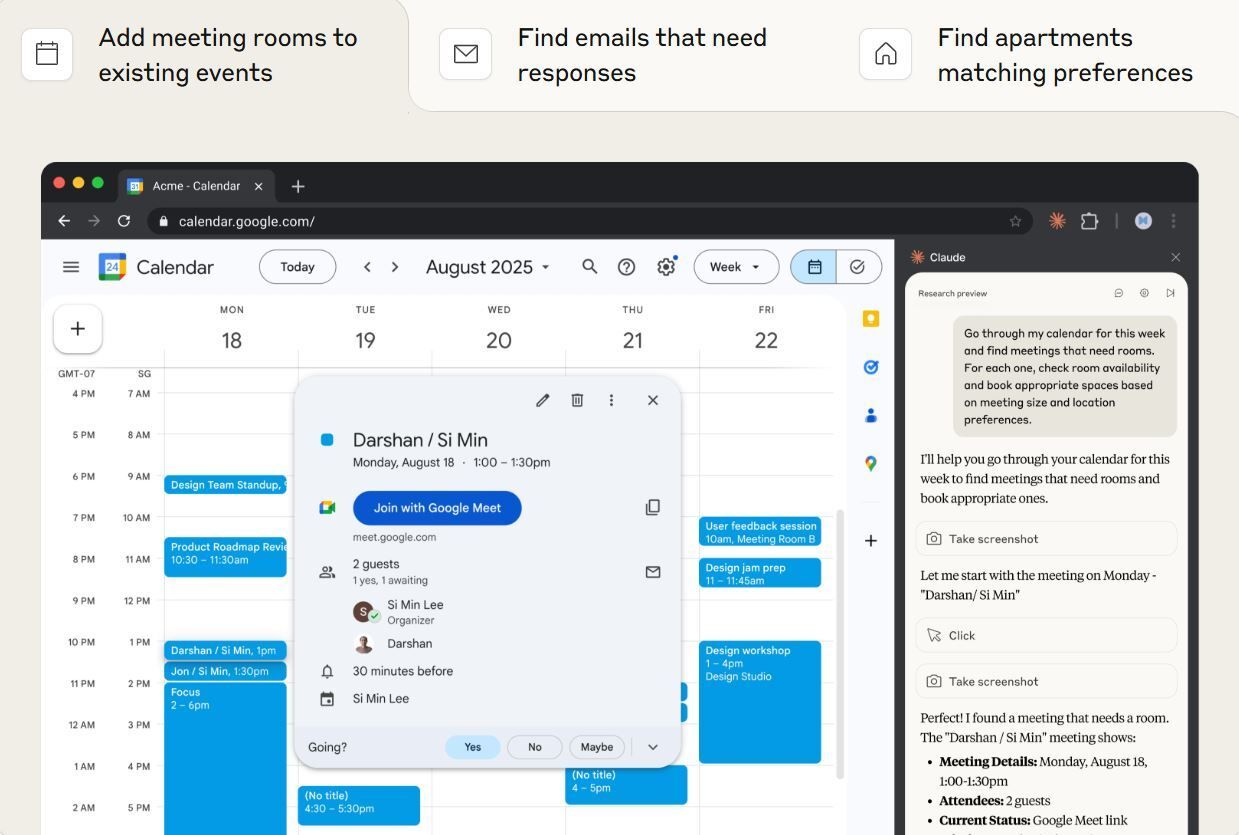Open the (No title) 4:30 – 5:30pm event
Viewport: 1239px width, 835px height.
[359, 805]
